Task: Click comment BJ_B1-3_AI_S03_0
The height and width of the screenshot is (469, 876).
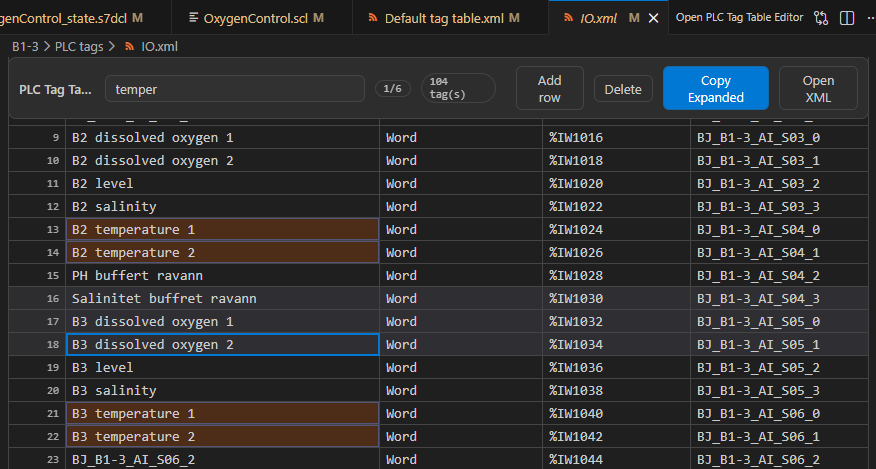Action: tap(758, 138)
